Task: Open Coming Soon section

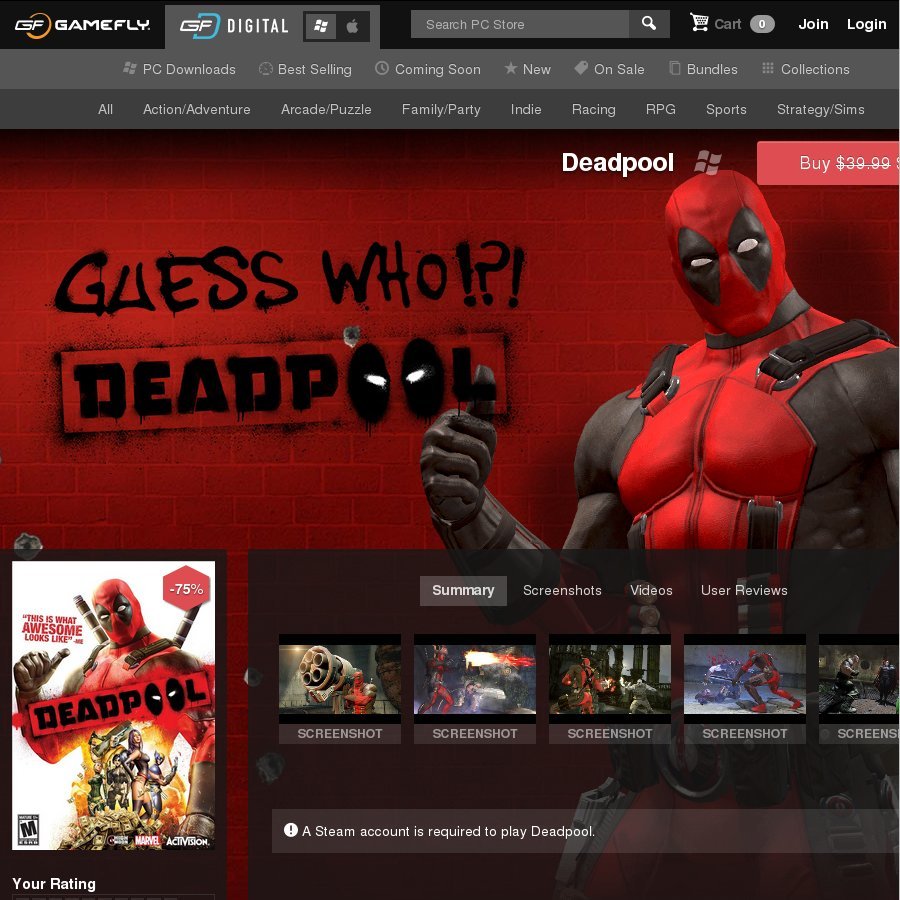Action: click(428, 69)
